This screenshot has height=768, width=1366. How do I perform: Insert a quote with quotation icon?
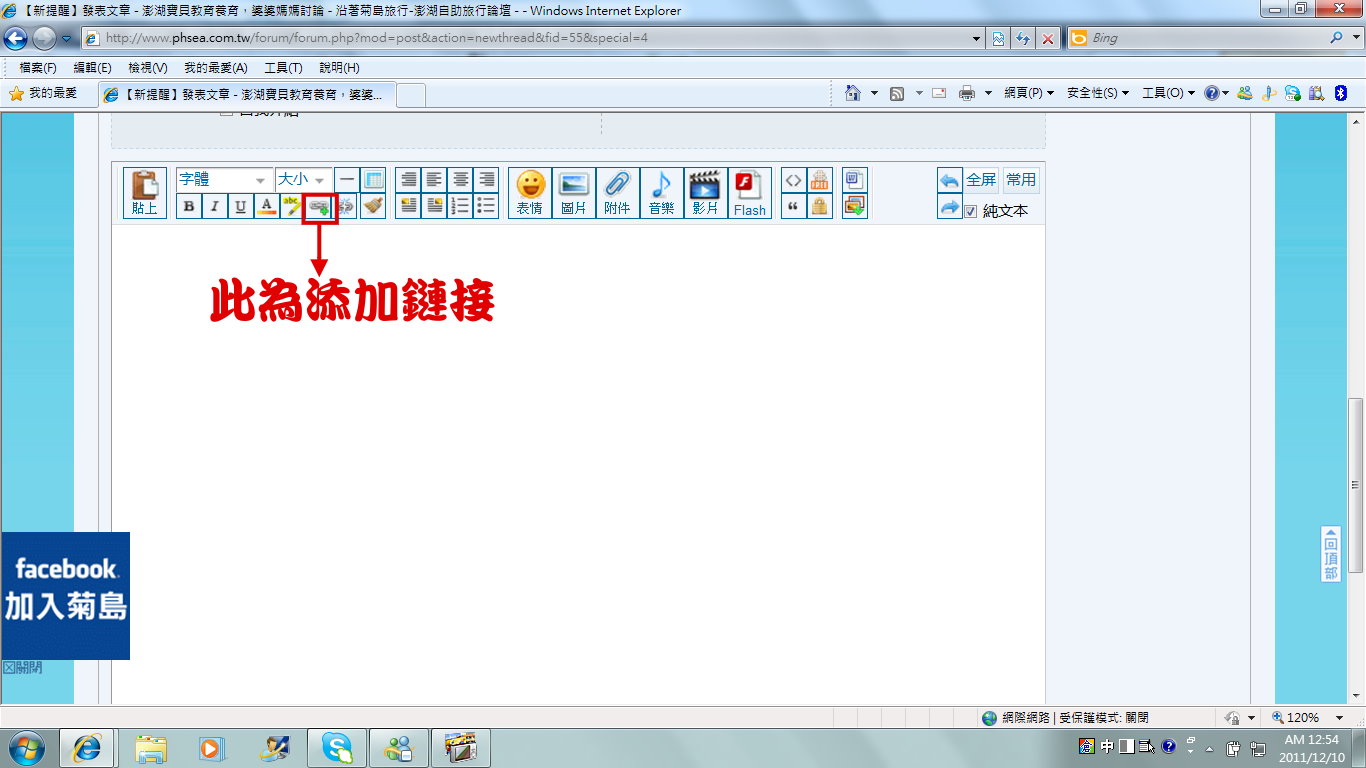click(x=793, y=207)
